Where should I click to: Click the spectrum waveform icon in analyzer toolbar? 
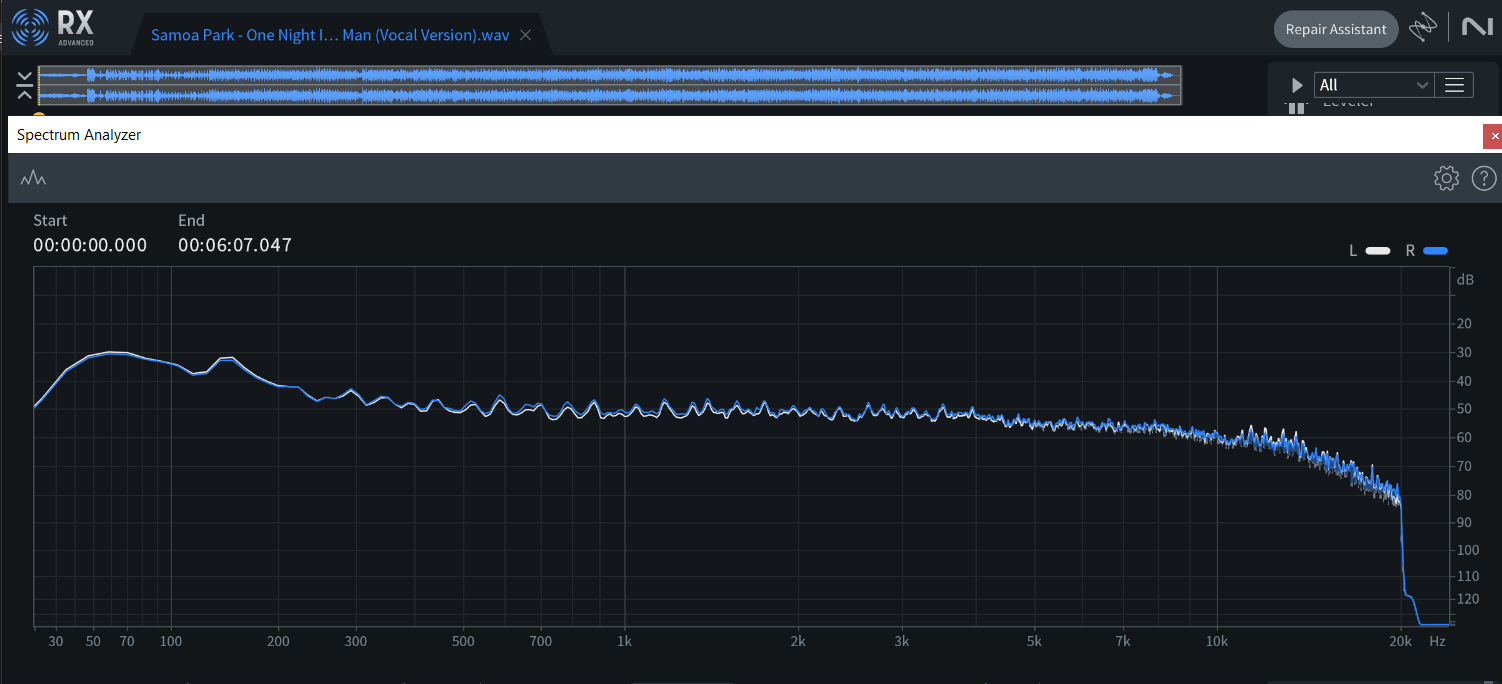coord(34,179)
